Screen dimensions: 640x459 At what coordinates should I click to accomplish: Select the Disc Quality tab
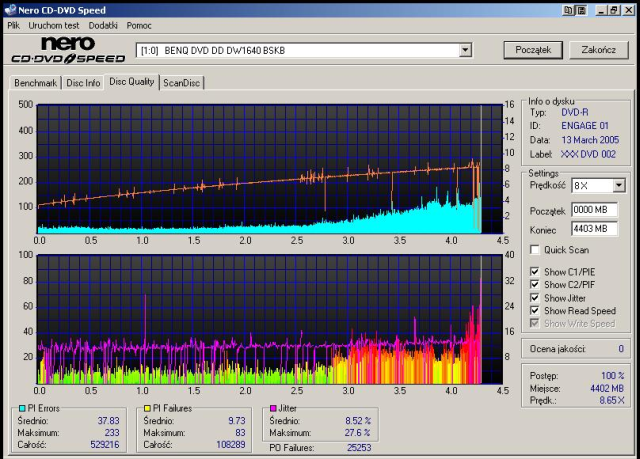coord(131,82)
